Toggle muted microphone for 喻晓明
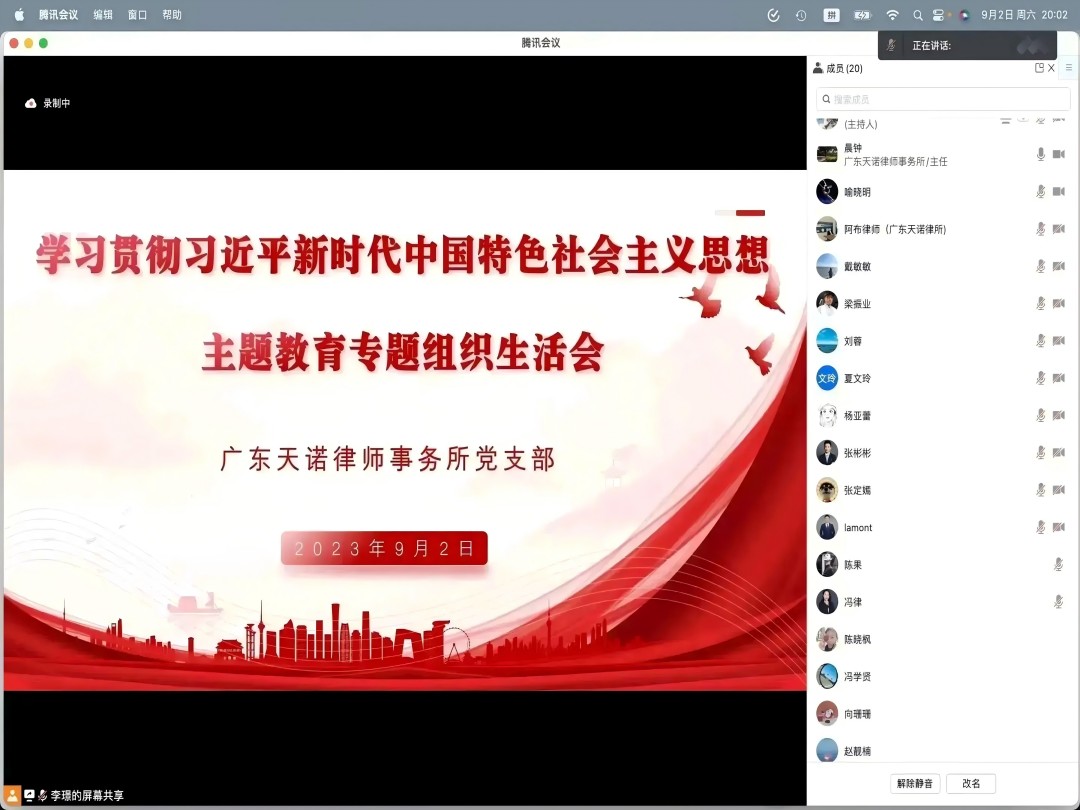The width and height of the screenshot is (1080, 810). [x=1041, y=192]
